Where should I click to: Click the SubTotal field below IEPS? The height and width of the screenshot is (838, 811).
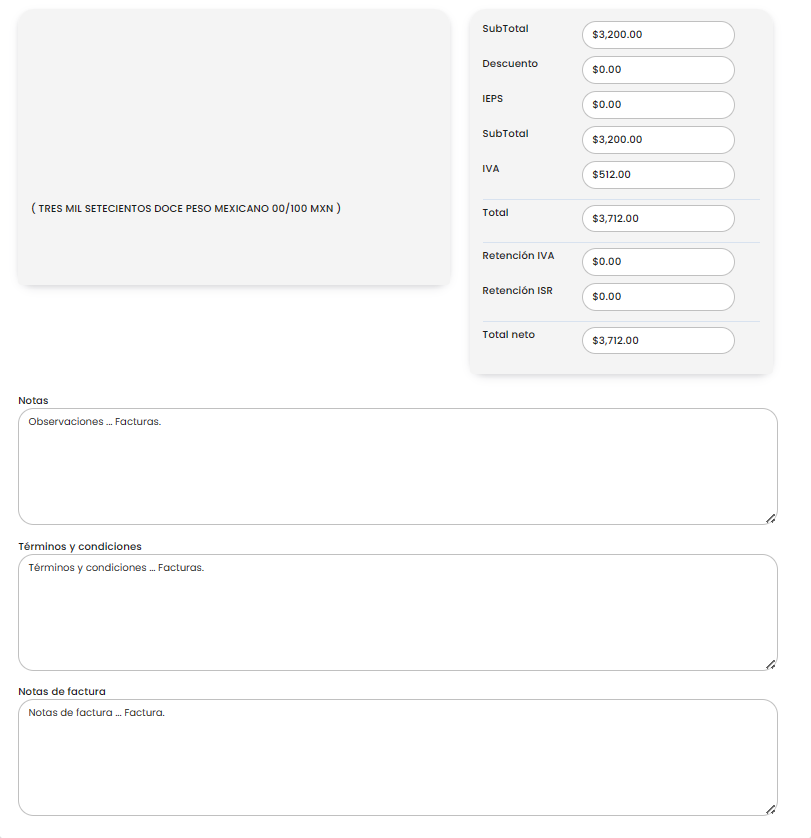(657, 140)
